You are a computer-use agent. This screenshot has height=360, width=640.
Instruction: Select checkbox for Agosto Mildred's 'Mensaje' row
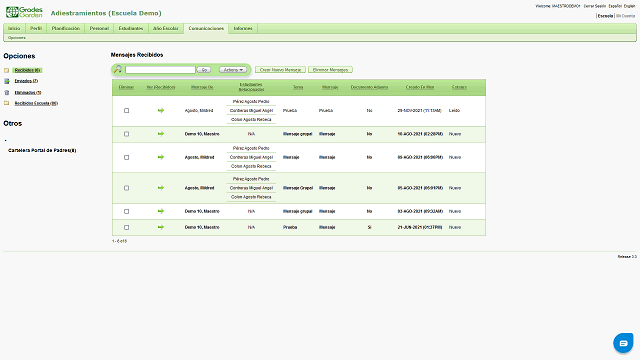point(127,157)
